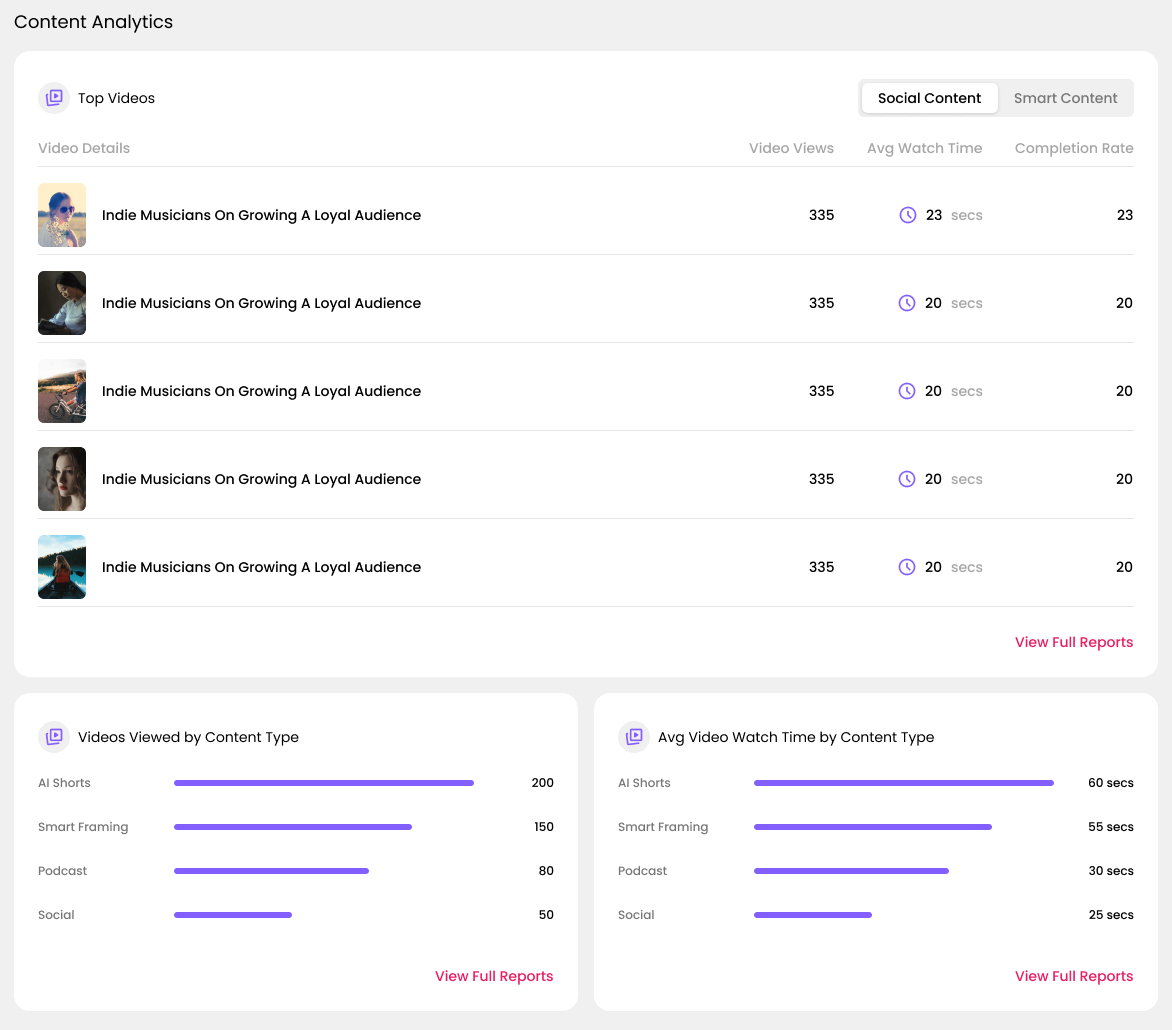This screenshot has height=1030, width=1172.
Task: Switch to the Social Content tab
Action: coord(929,98)
